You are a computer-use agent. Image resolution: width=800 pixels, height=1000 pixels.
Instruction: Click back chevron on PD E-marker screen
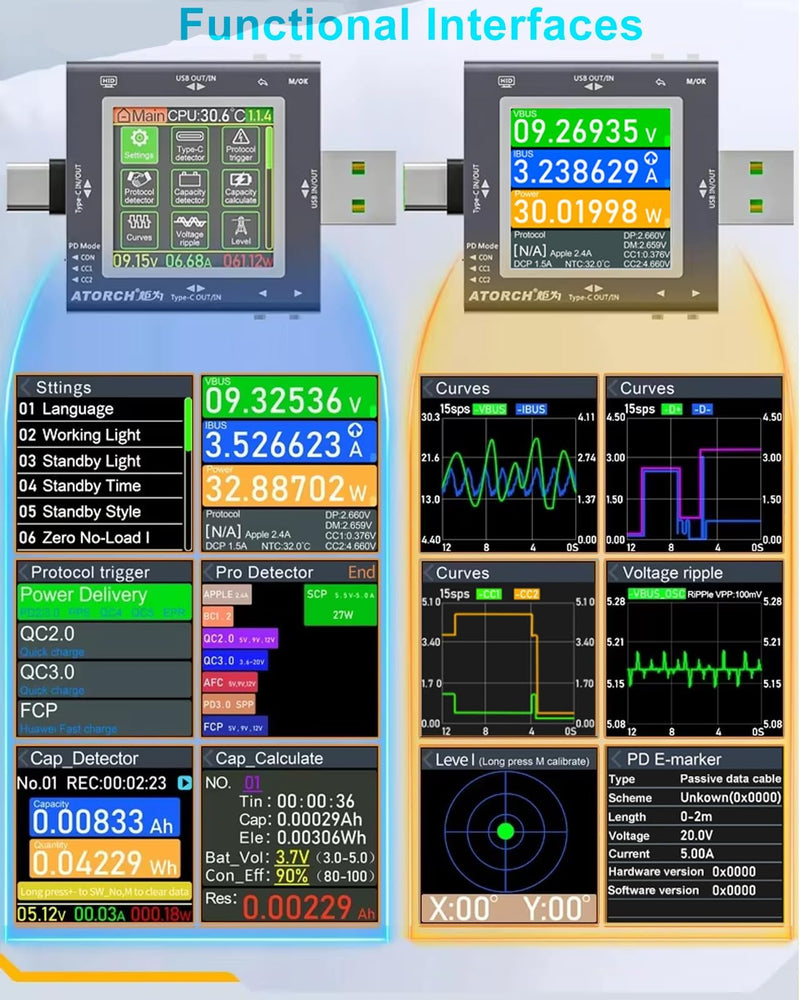[616, 759]
